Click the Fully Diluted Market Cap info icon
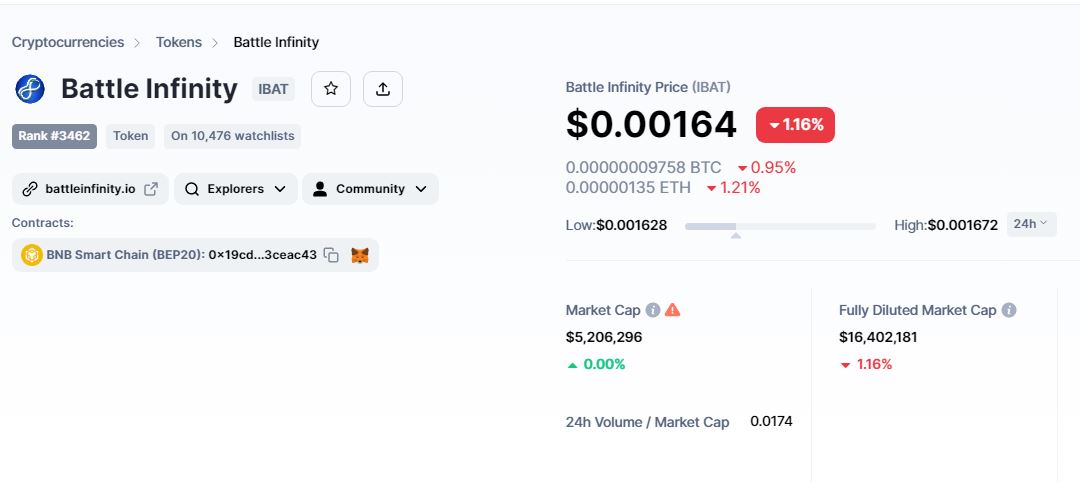 (1009, 310)
